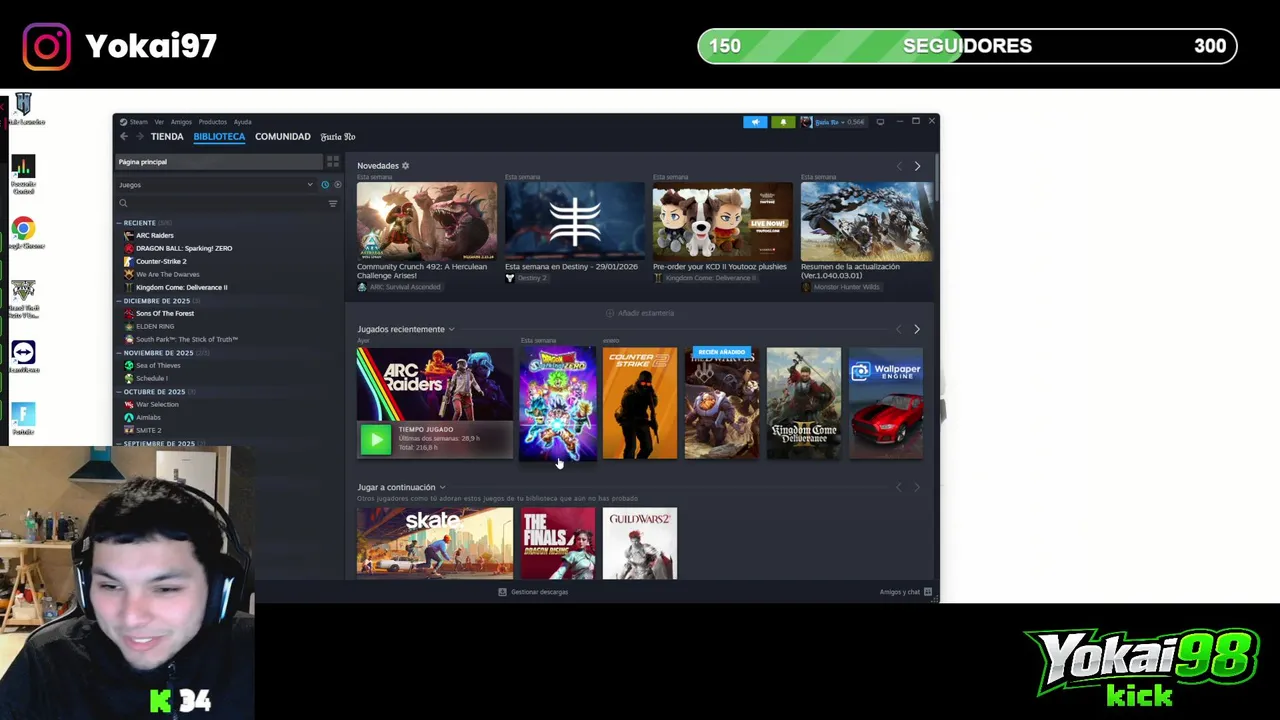Open THE FINALS game cover
The height and width of the screenshot is (720, 1280).
558,543
